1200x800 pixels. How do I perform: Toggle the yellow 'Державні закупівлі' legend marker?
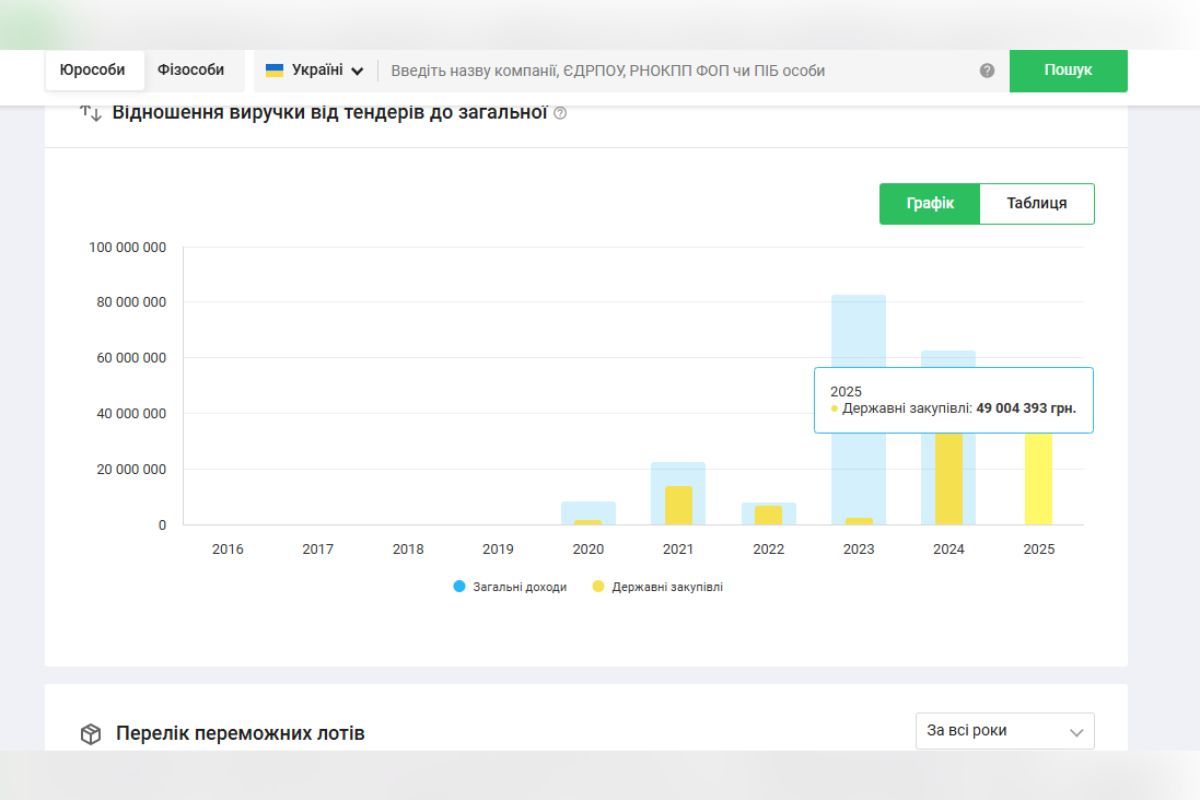coord(598,587)
